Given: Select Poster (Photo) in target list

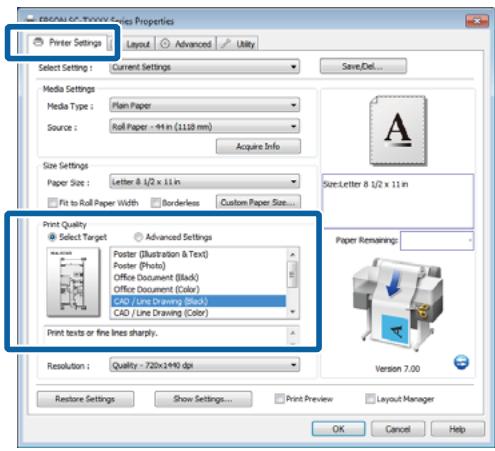Looking at the screenshot, I should point(198,266).
